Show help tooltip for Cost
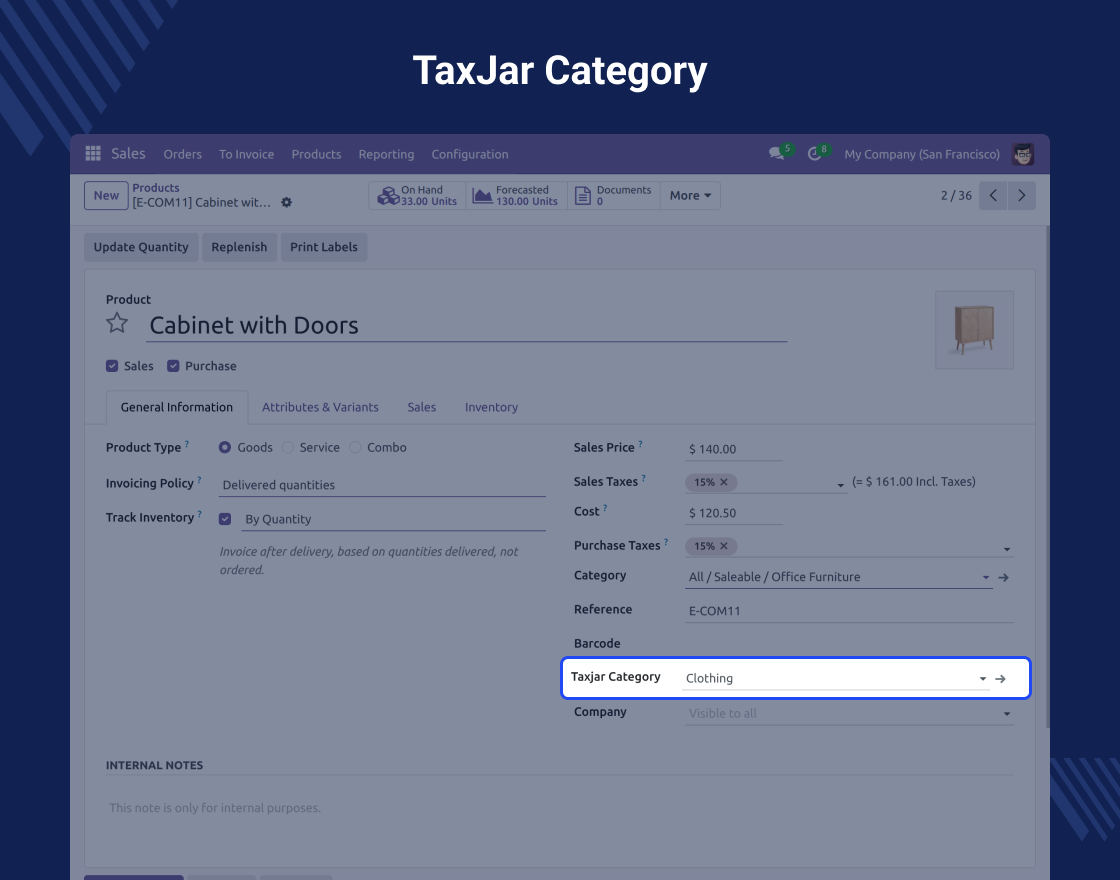This screenshot has width=1120, height=880. tap(605, 508)
